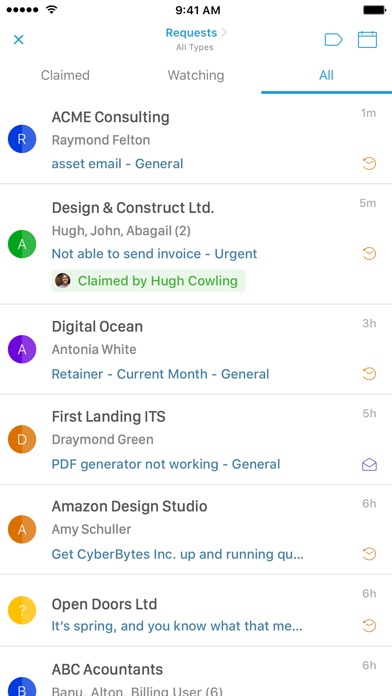The width and height of the screenshot is (392, 696).
Task: Switch to the Claimed tab
Action: (x=65, y=75)
